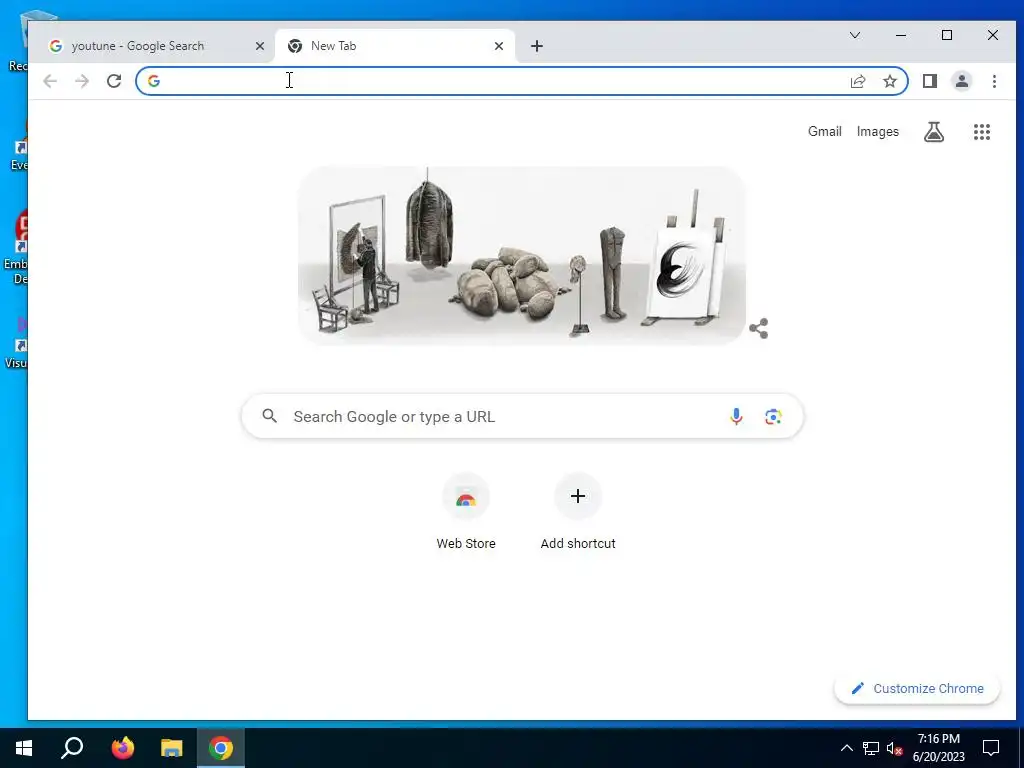Viewport: 1024px width, 768px height.
Task: Minimize the Chrome window
Action: [x=901, y=35]
